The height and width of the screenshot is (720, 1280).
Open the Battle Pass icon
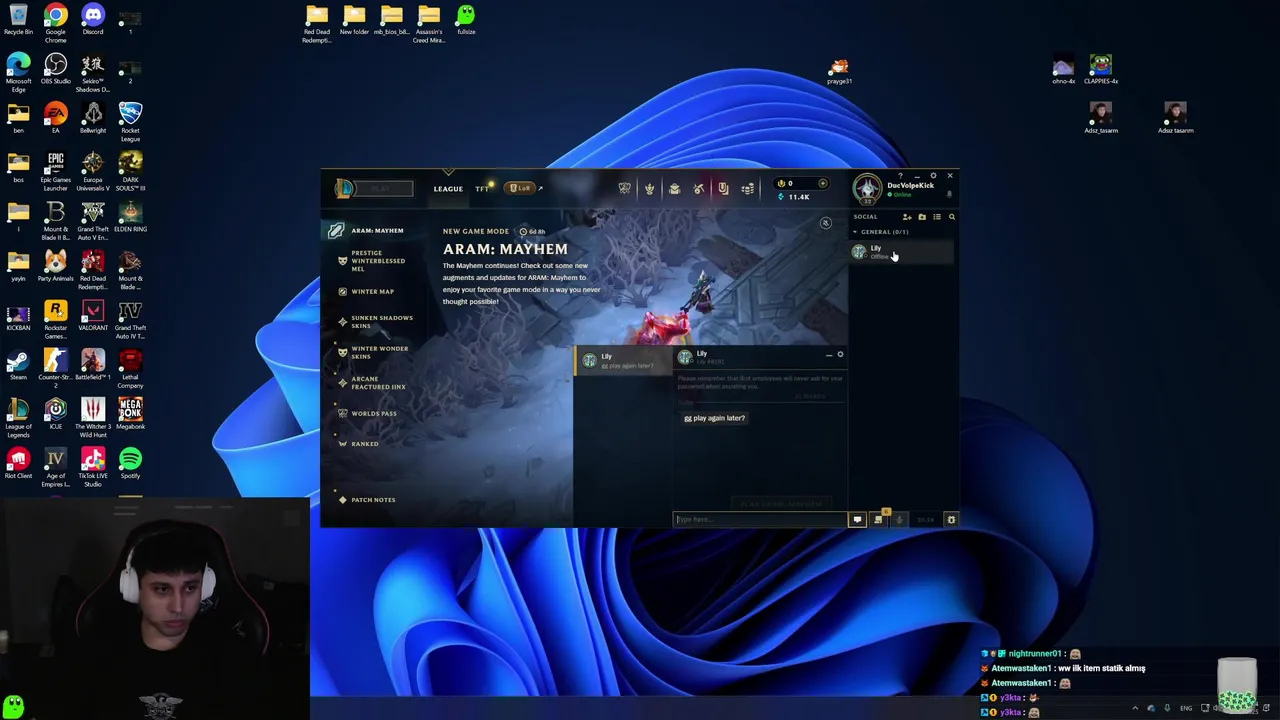click(723, 188)
